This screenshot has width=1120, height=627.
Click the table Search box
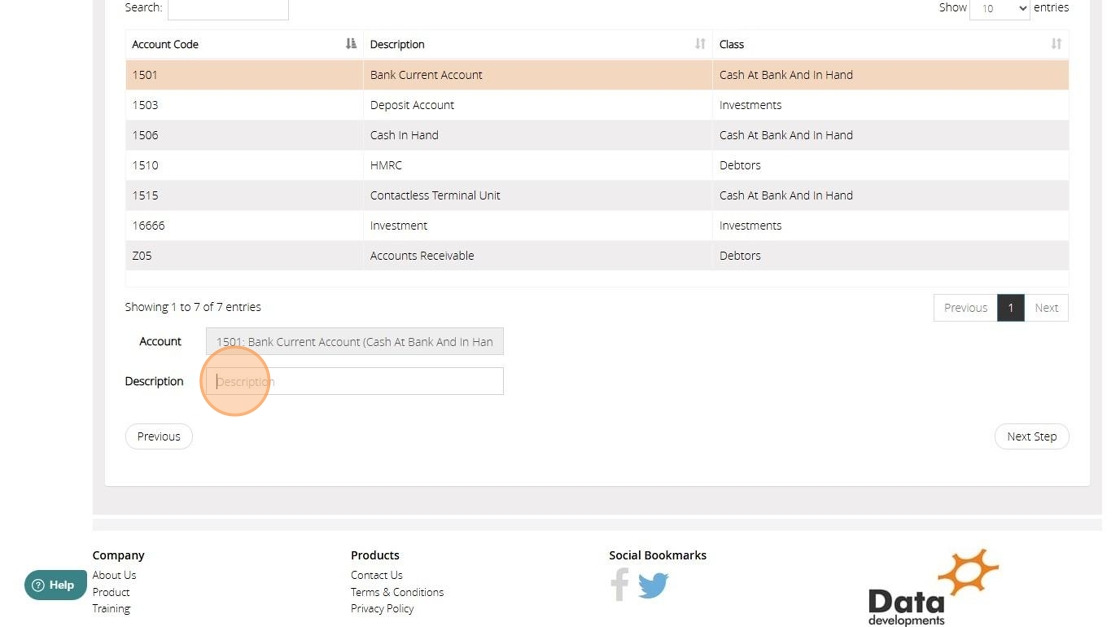pos(228,9)
